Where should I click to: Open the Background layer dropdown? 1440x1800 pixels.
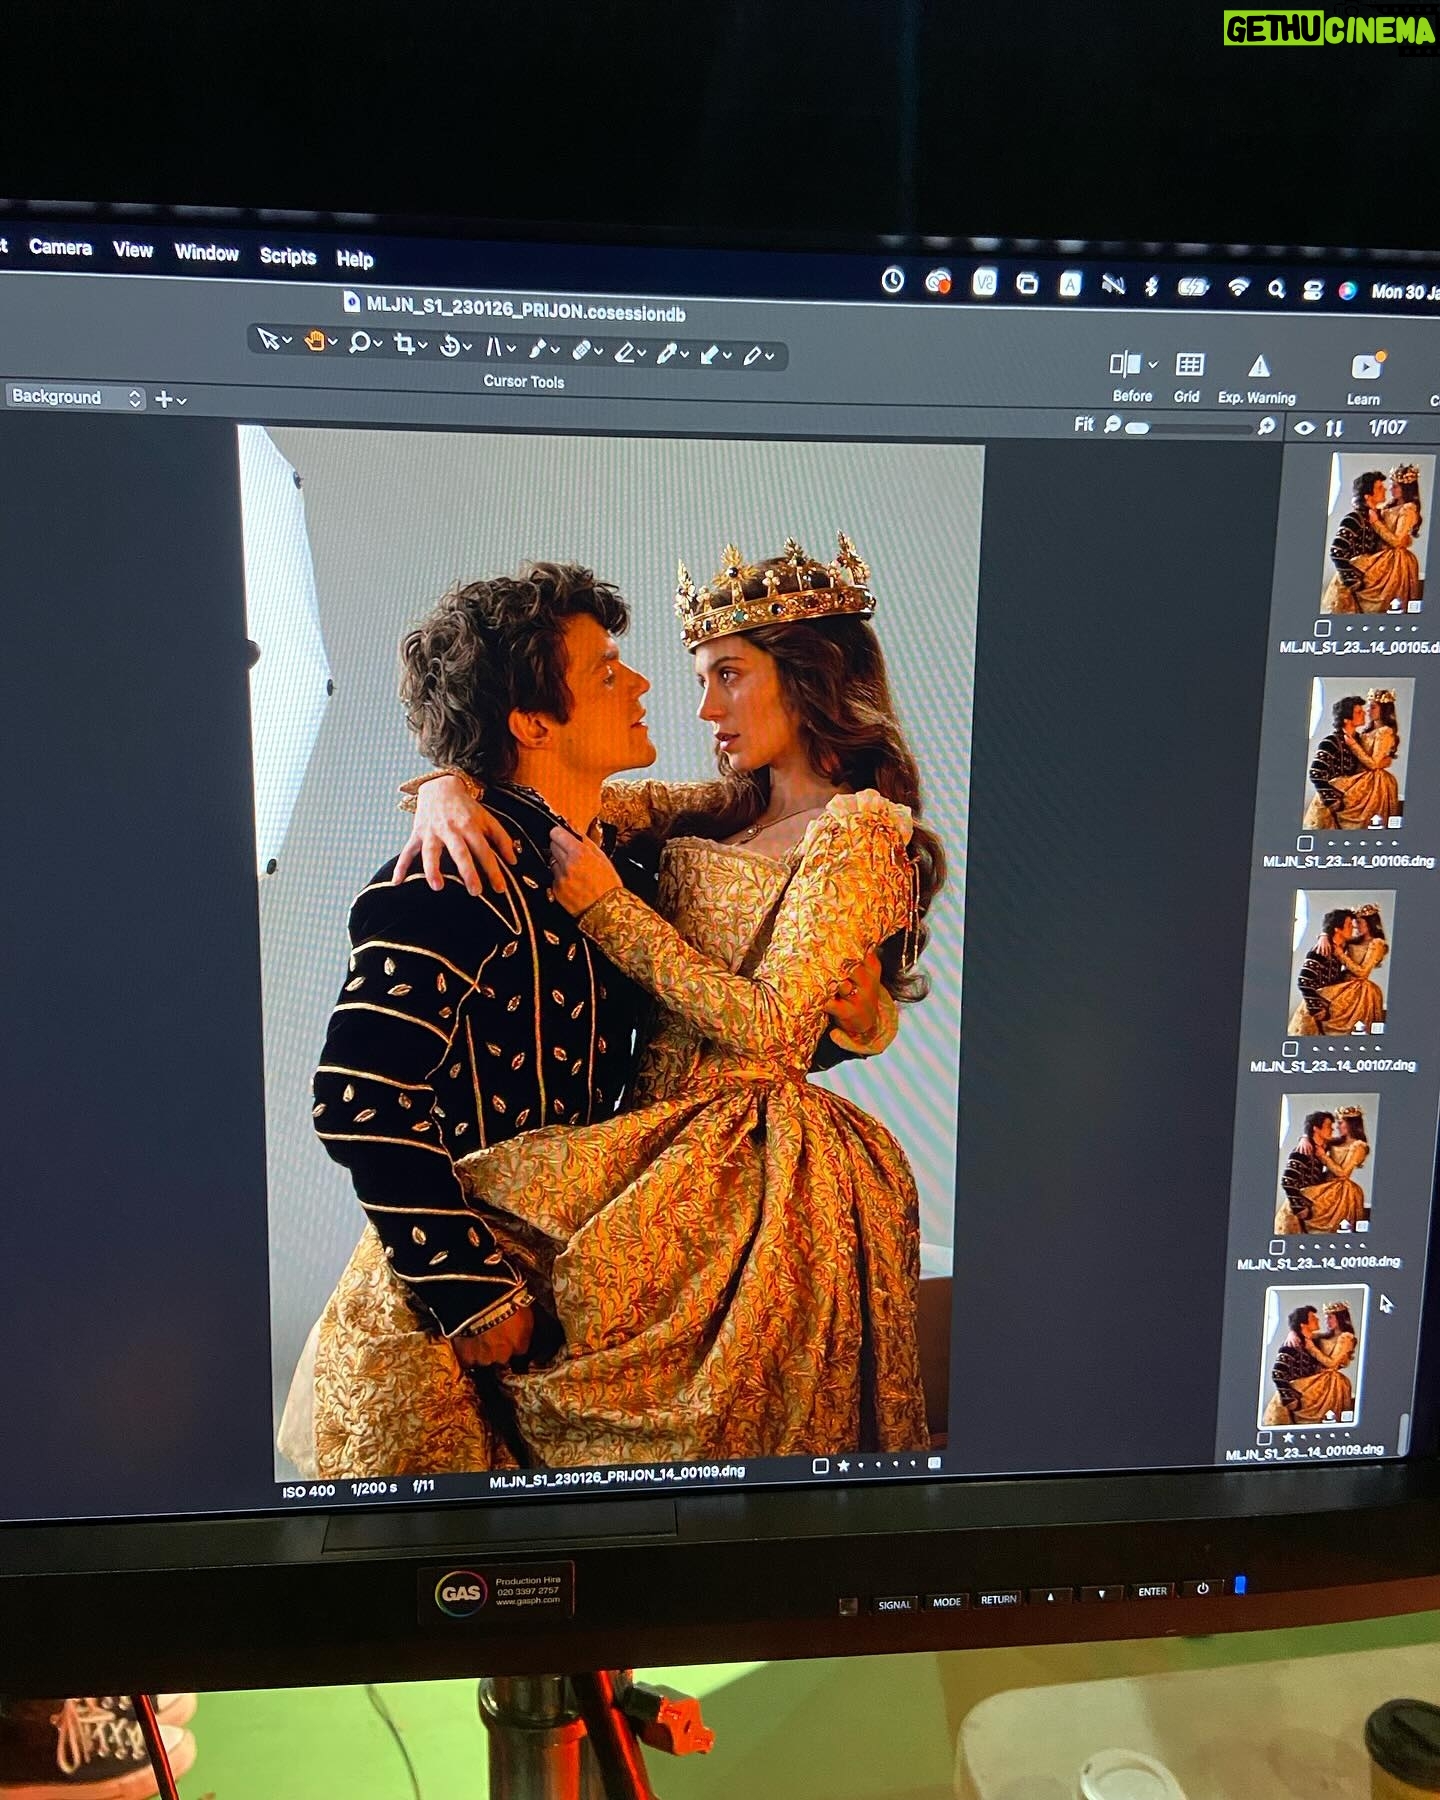(x=75, y=397)
